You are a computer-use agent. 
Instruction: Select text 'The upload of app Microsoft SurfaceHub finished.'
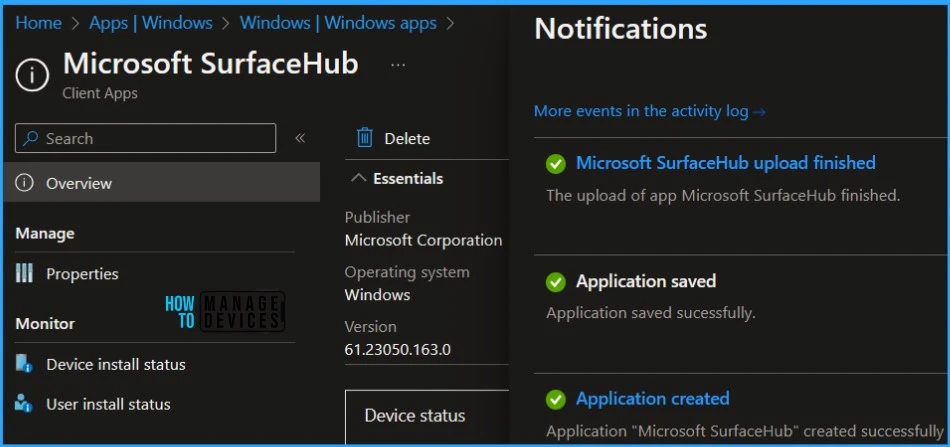[723, 195]
